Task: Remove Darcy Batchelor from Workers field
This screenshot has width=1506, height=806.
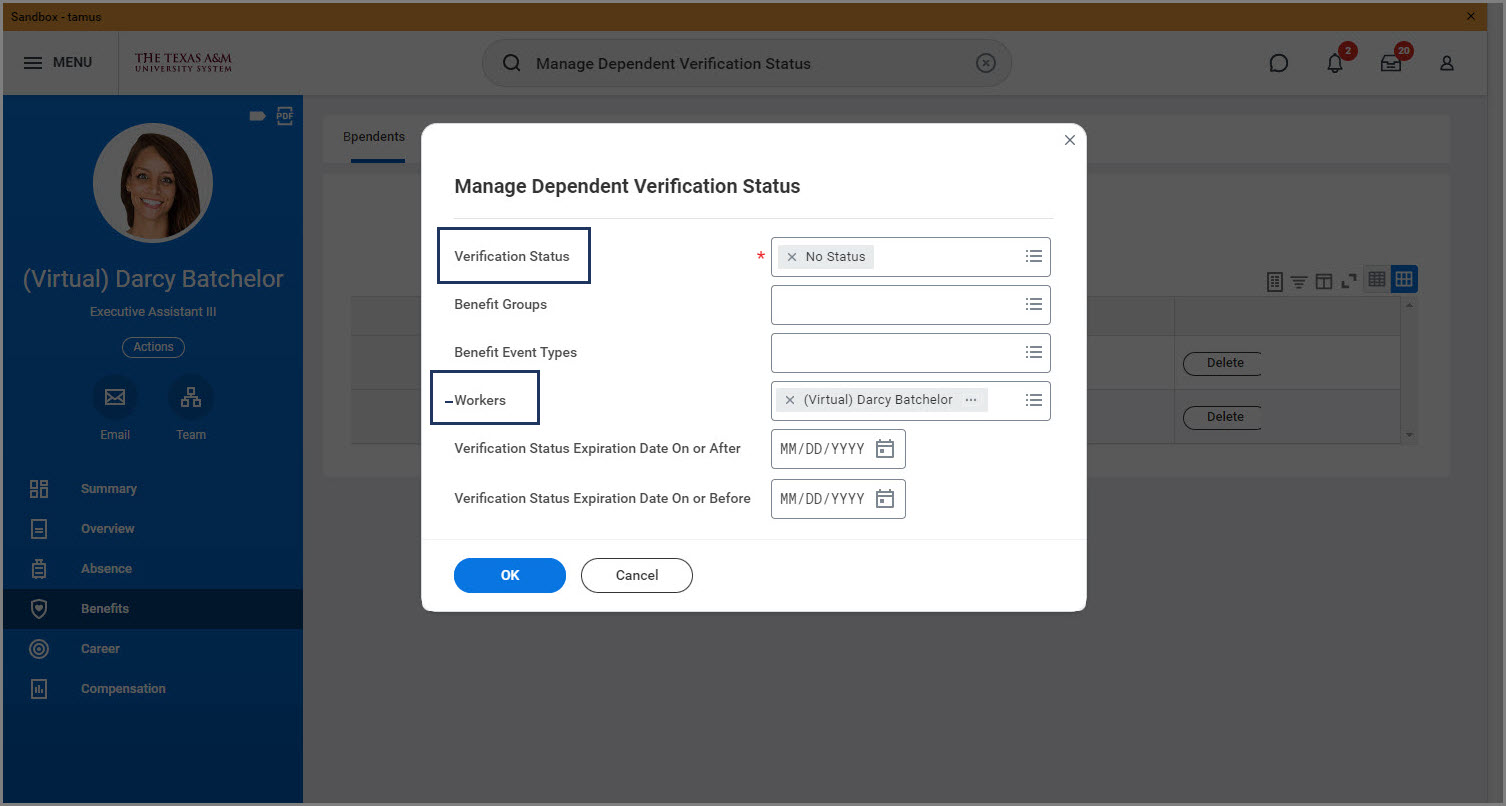Action: [790, 400]
